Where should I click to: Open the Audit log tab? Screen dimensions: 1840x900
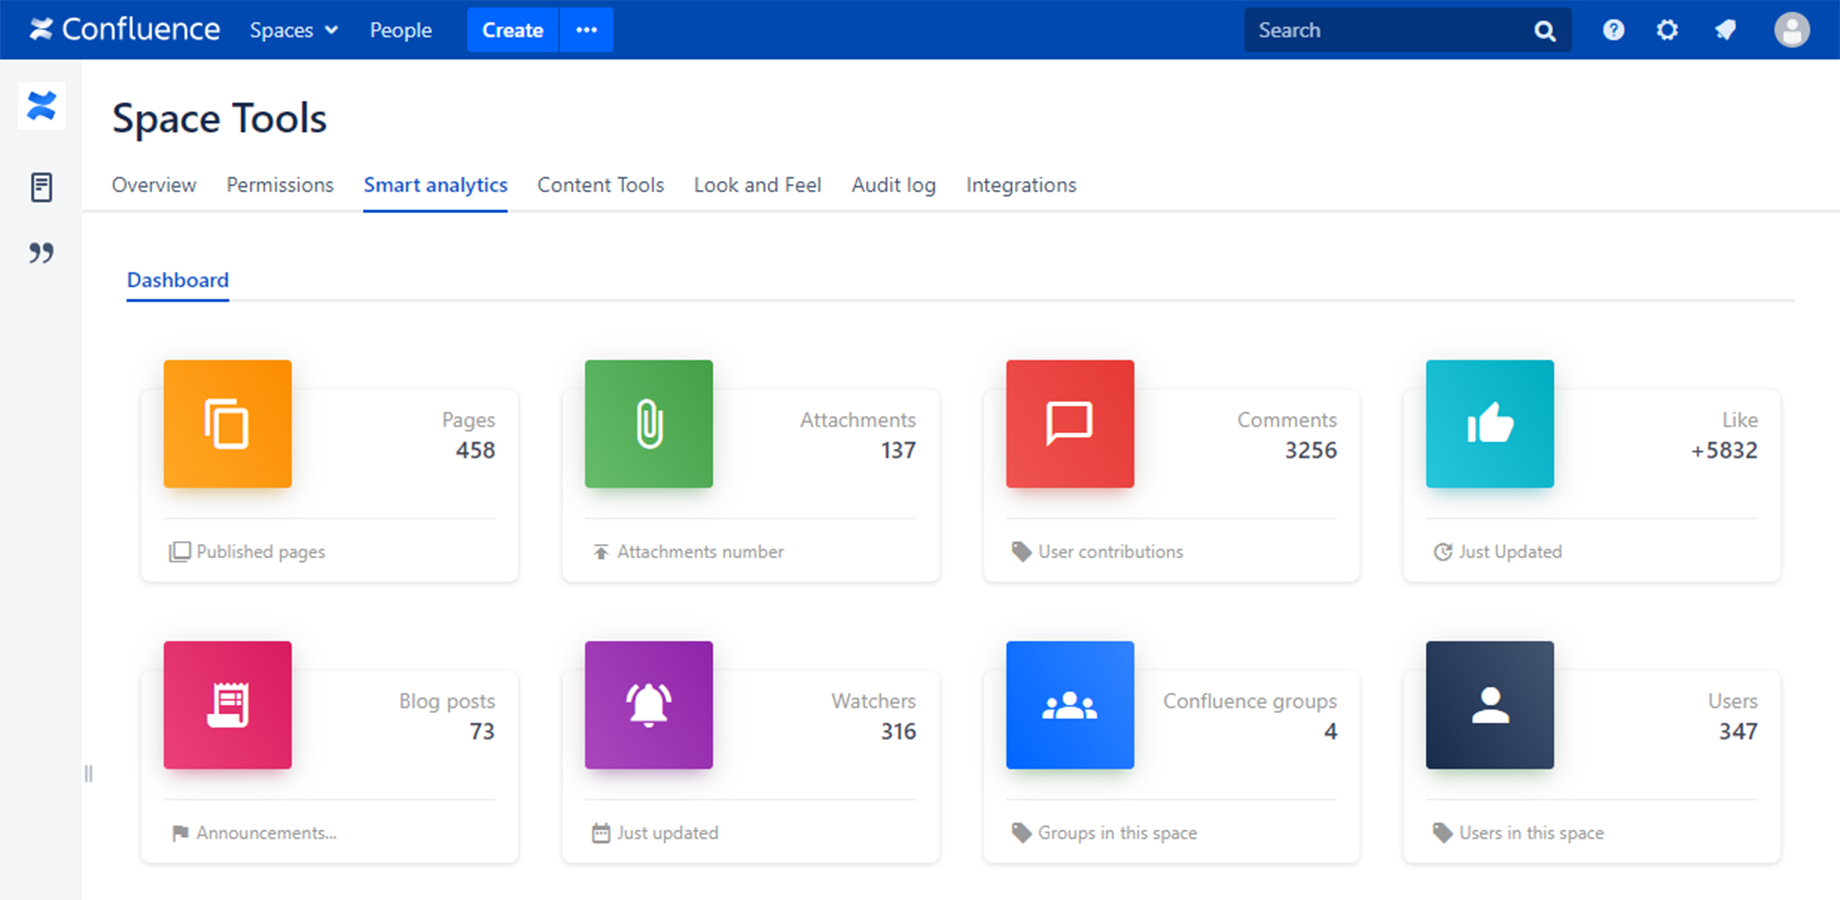point(894,185)
